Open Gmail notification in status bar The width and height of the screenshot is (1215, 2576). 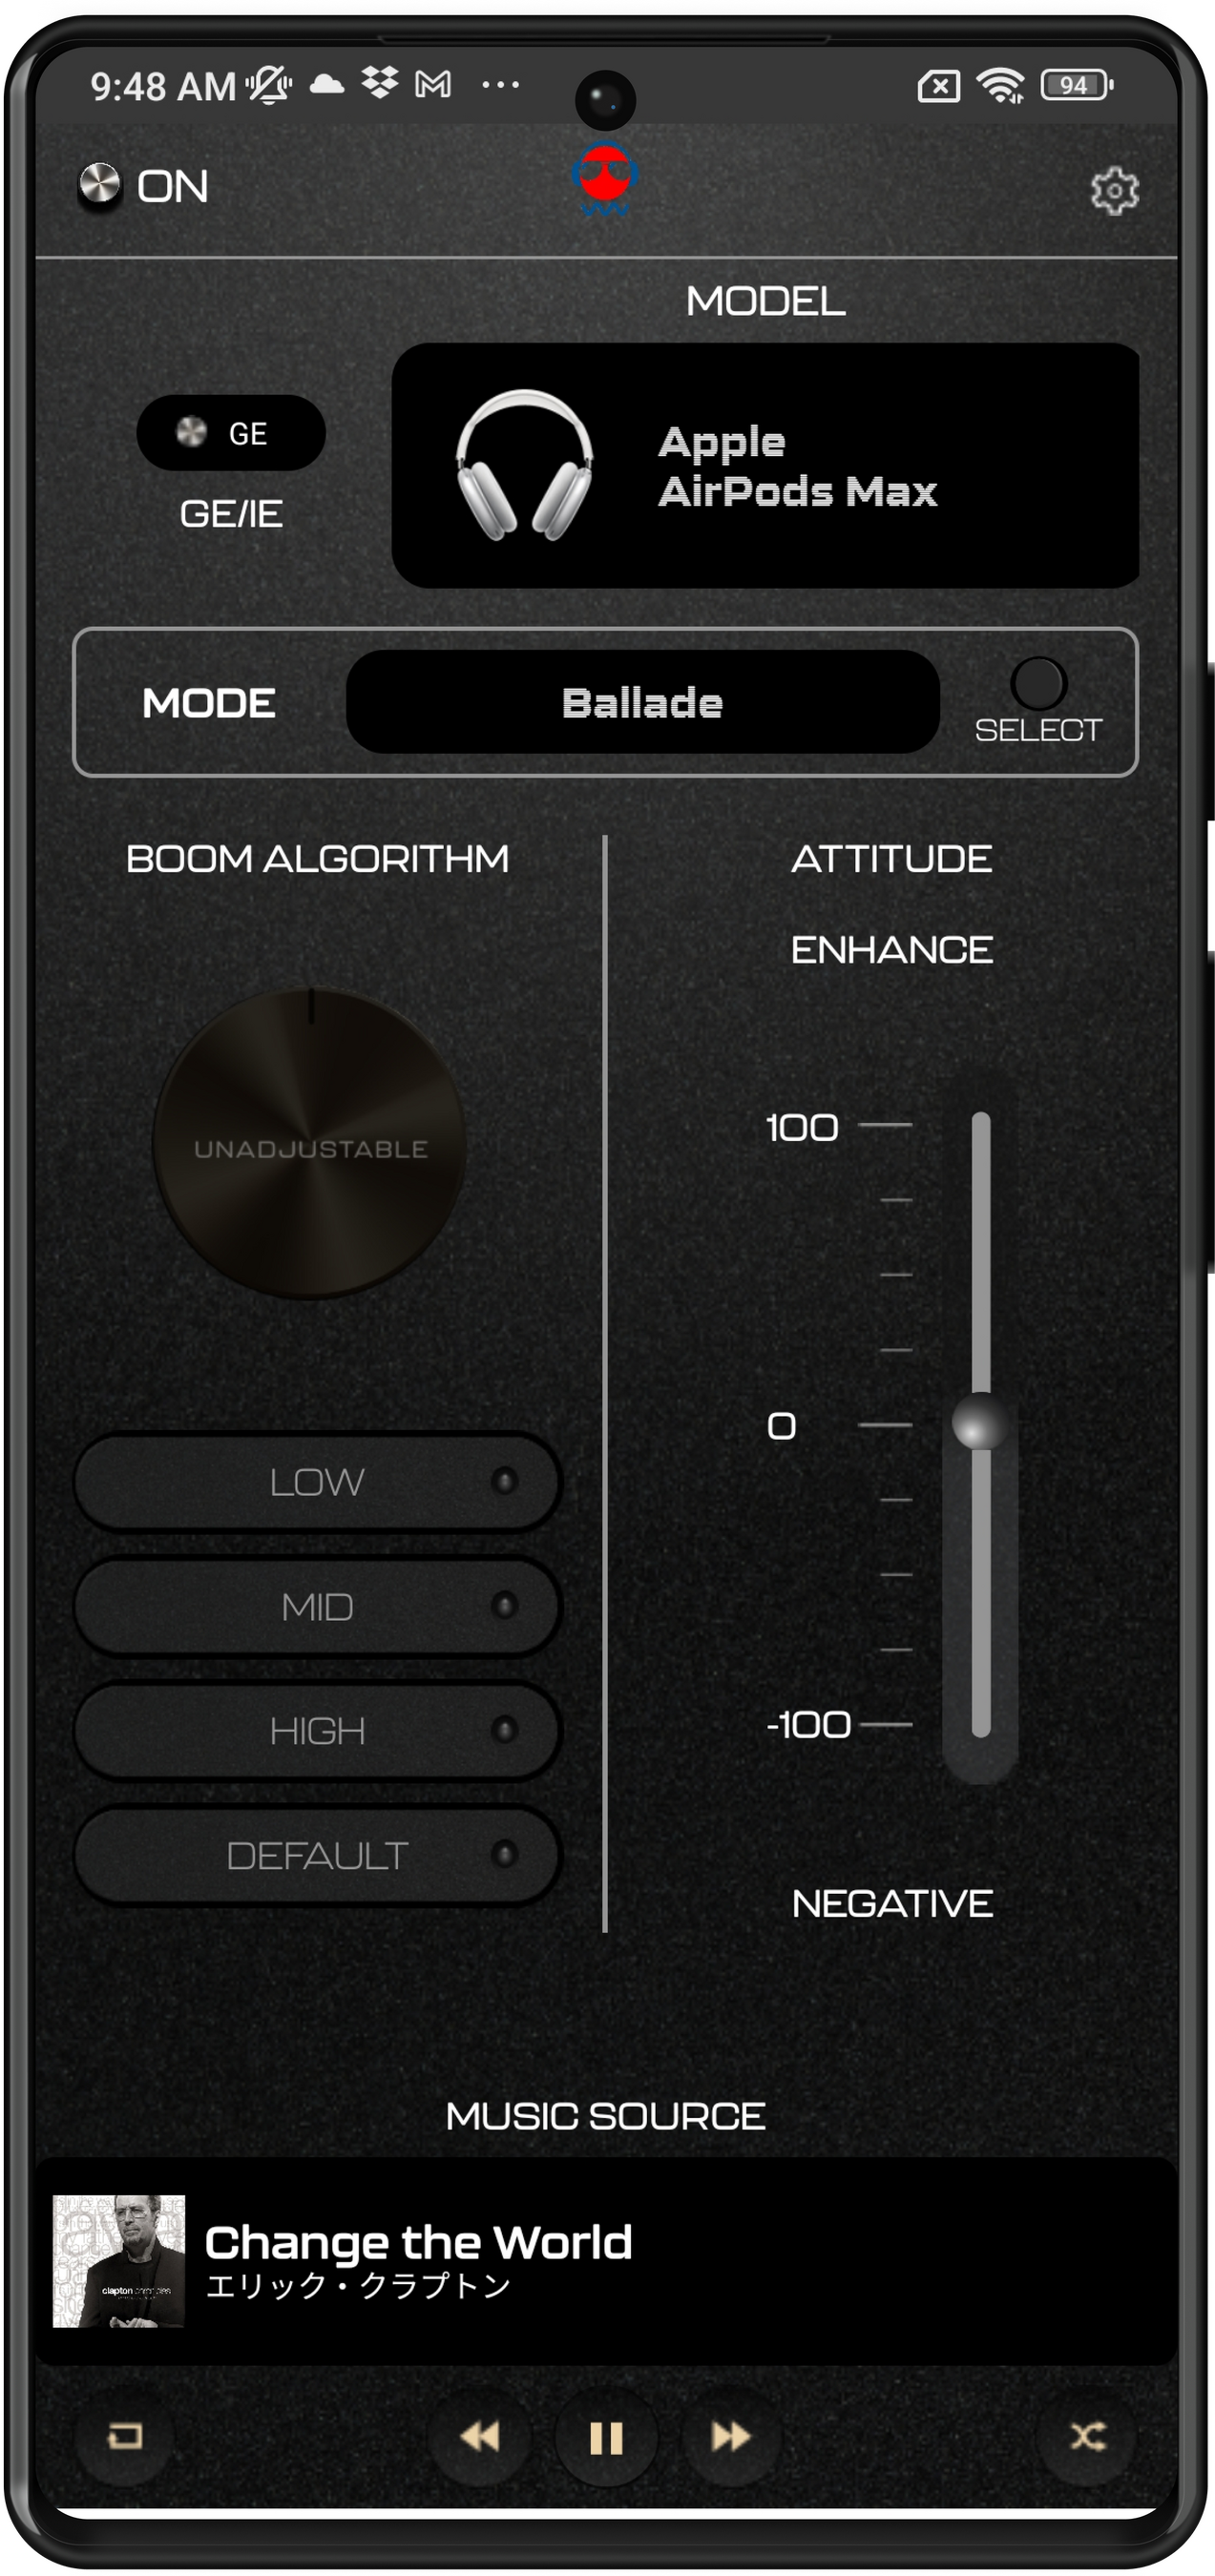point(433,84)
